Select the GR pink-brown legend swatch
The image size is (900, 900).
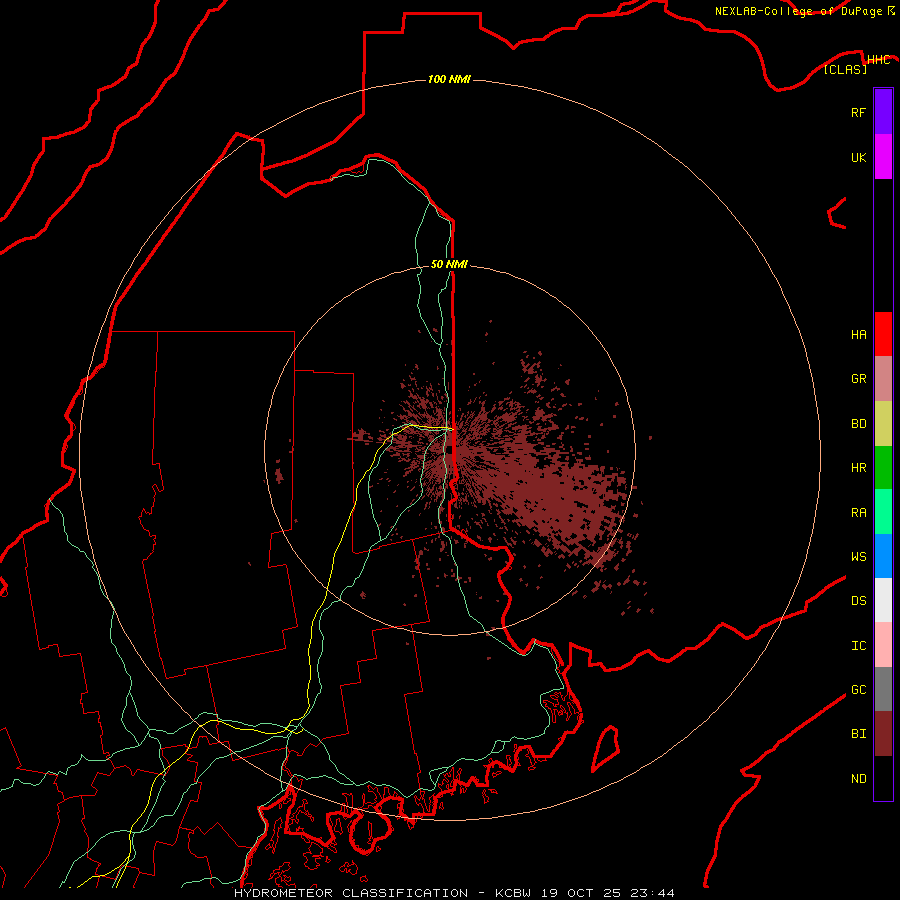click(x=883, y=379)
